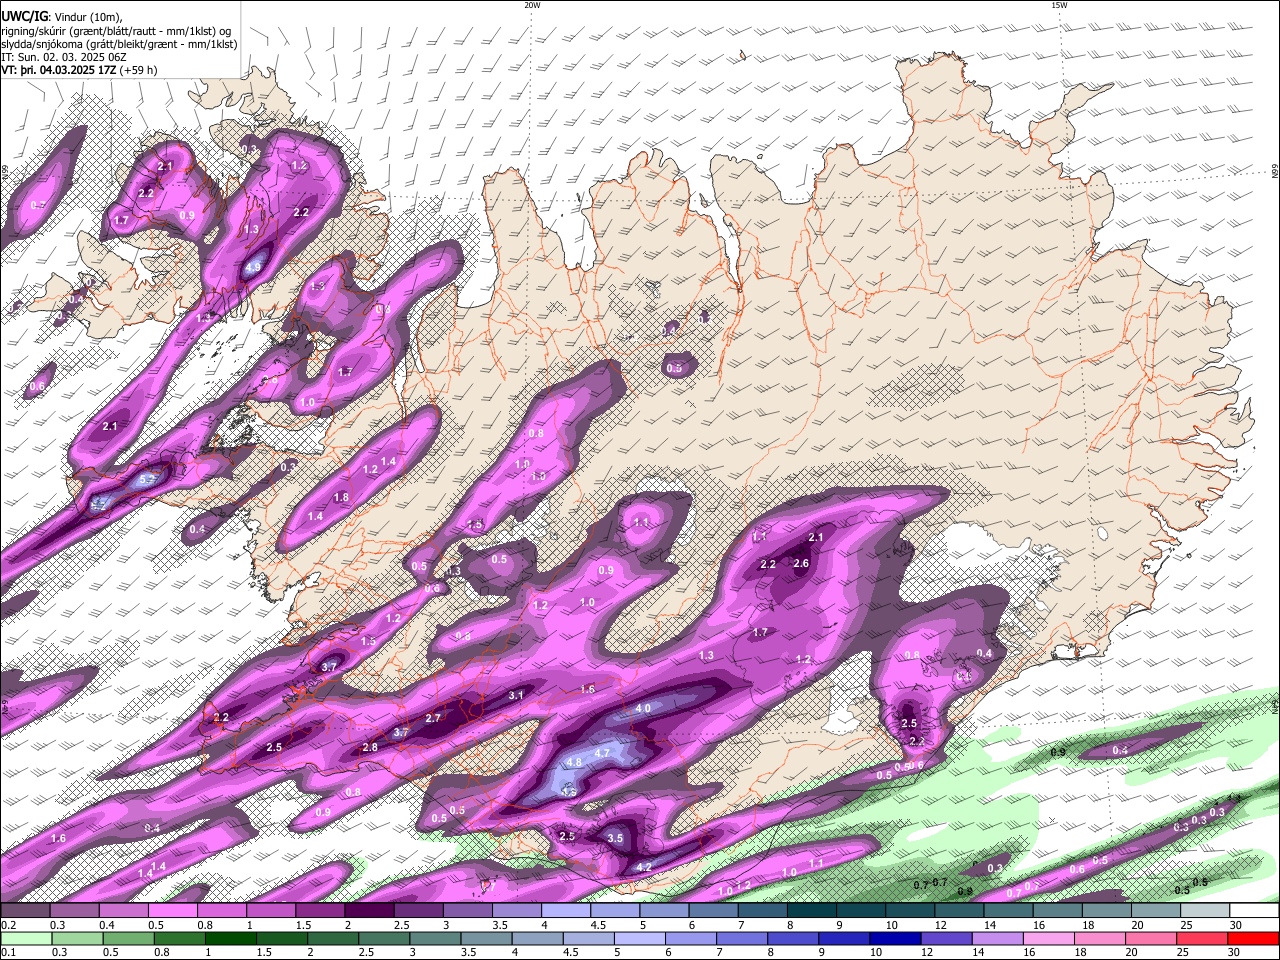Click the red swatch ending the bottom legend row
The width and height of the screenshot is (1280, 960).
1253,939
